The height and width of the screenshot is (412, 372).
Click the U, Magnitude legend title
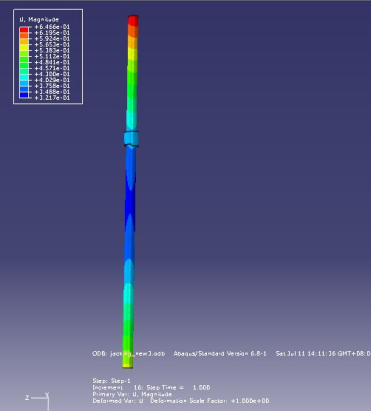coord(39,19)
